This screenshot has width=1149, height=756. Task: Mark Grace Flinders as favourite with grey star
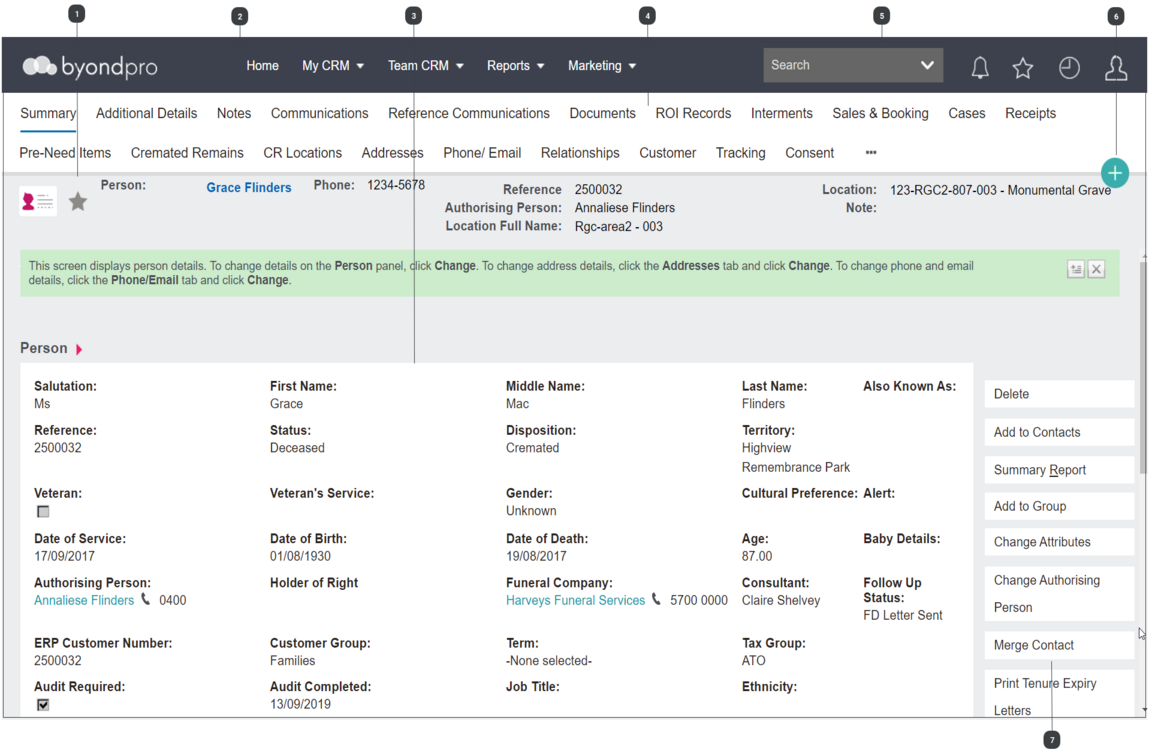[x=78, y=201]
